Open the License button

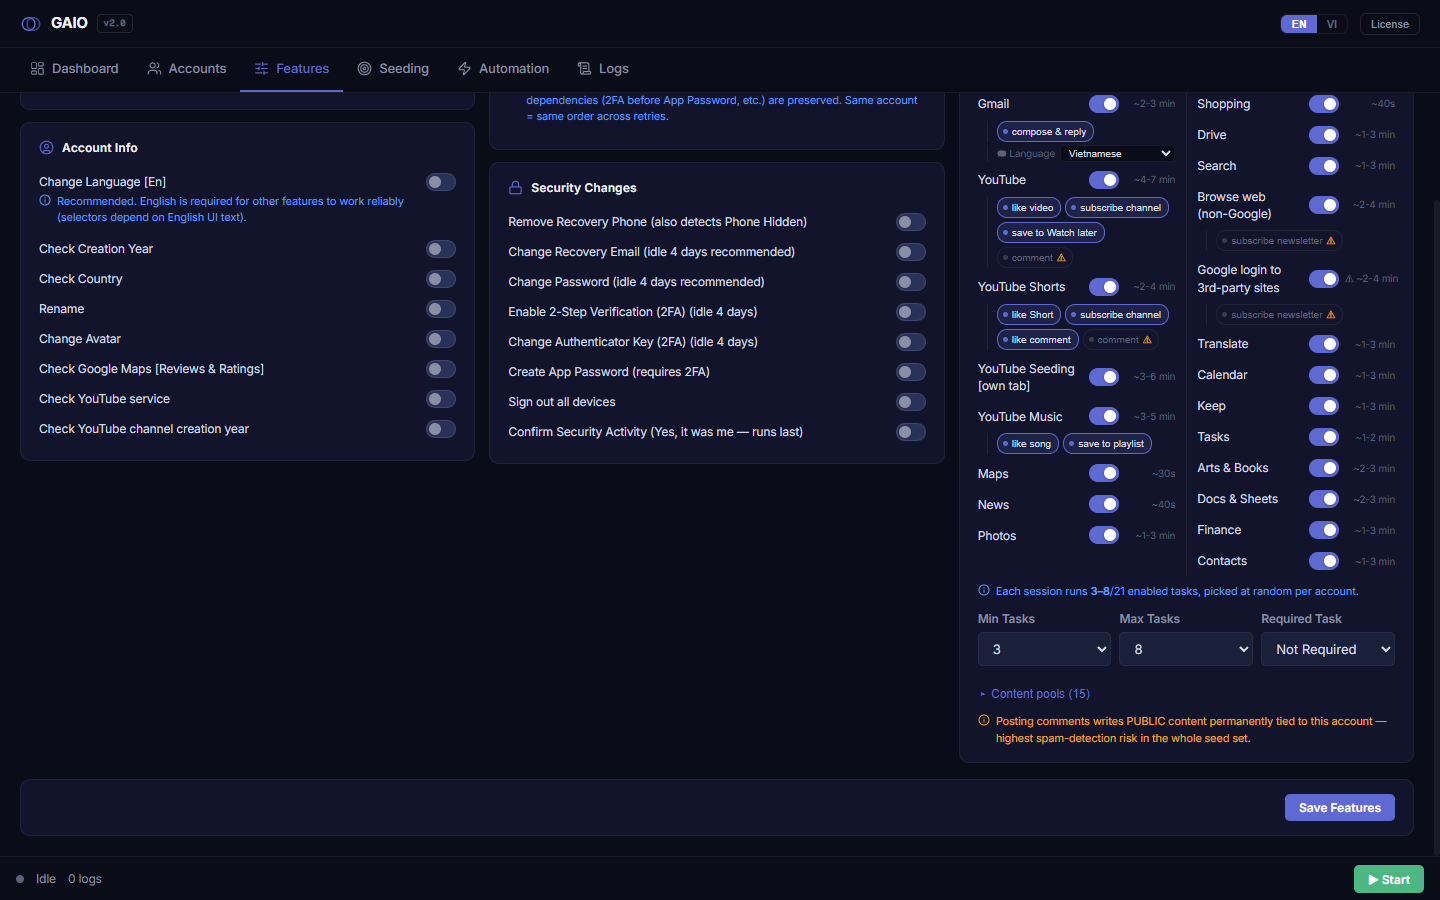click(1390, 24)
